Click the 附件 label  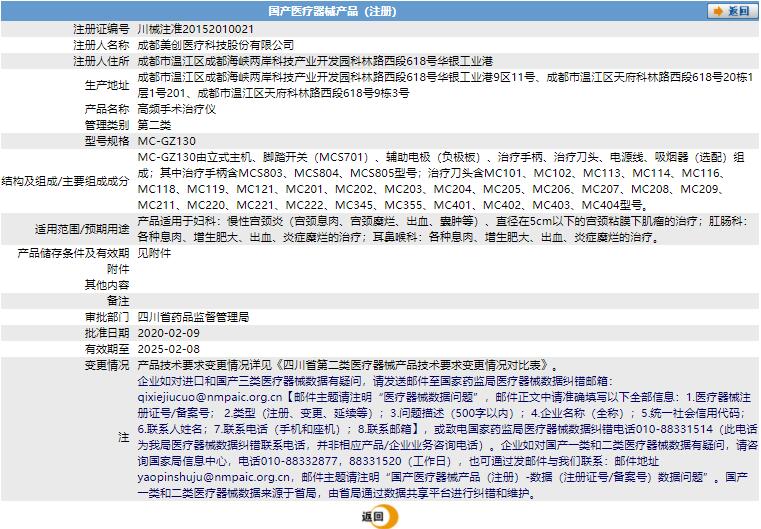[x=118, y=269]
